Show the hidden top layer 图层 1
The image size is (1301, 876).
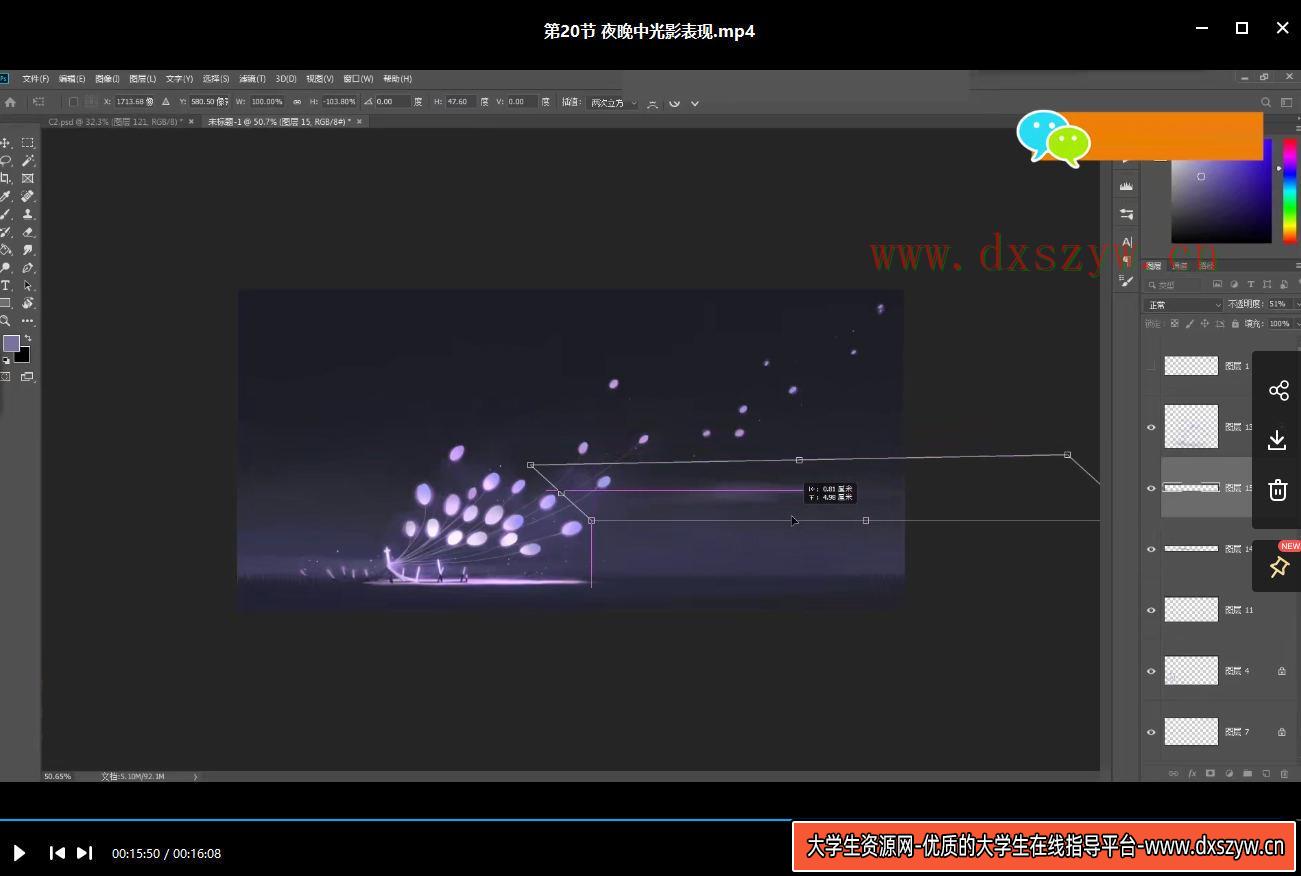(x=1151, y=366)
